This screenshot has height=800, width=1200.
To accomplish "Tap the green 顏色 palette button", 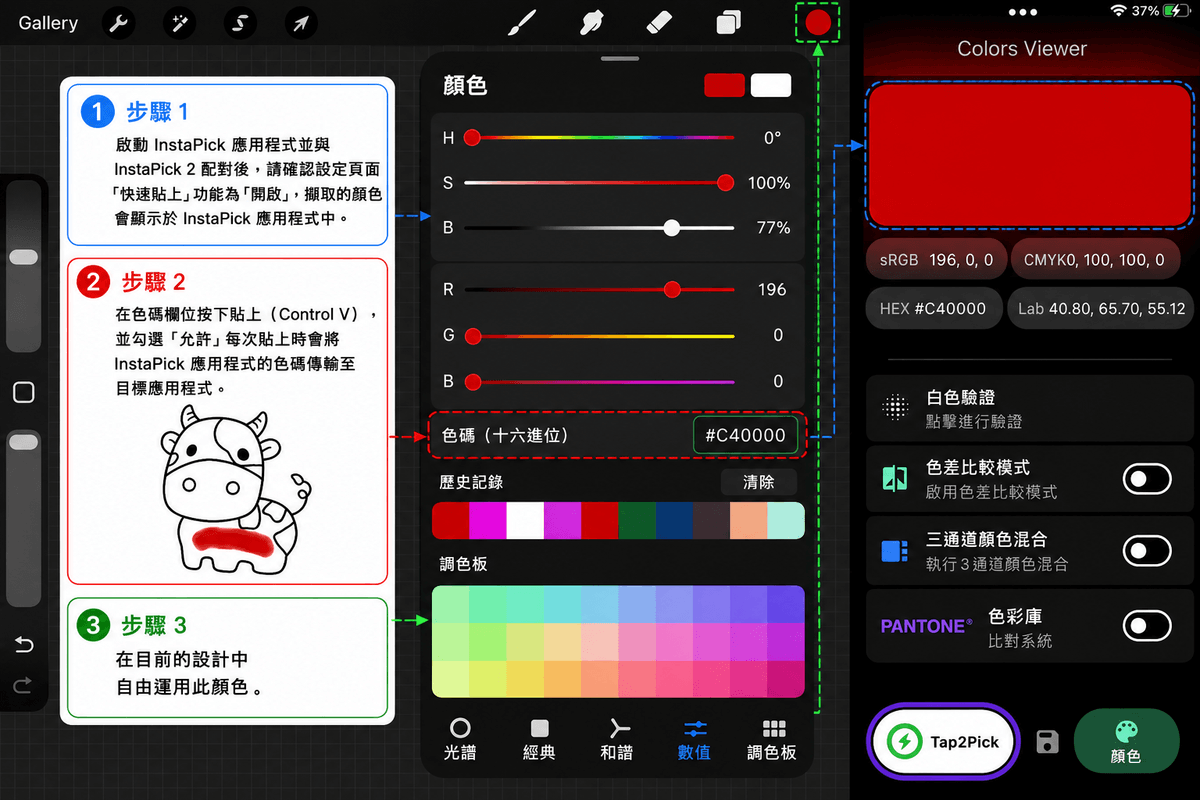I will pyautogui.click(x=1126, y=742).
